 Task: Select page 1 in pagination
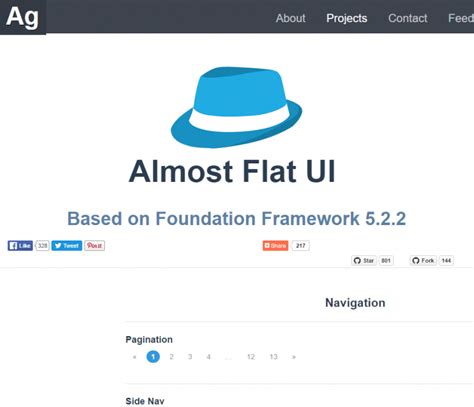(153, 357)
